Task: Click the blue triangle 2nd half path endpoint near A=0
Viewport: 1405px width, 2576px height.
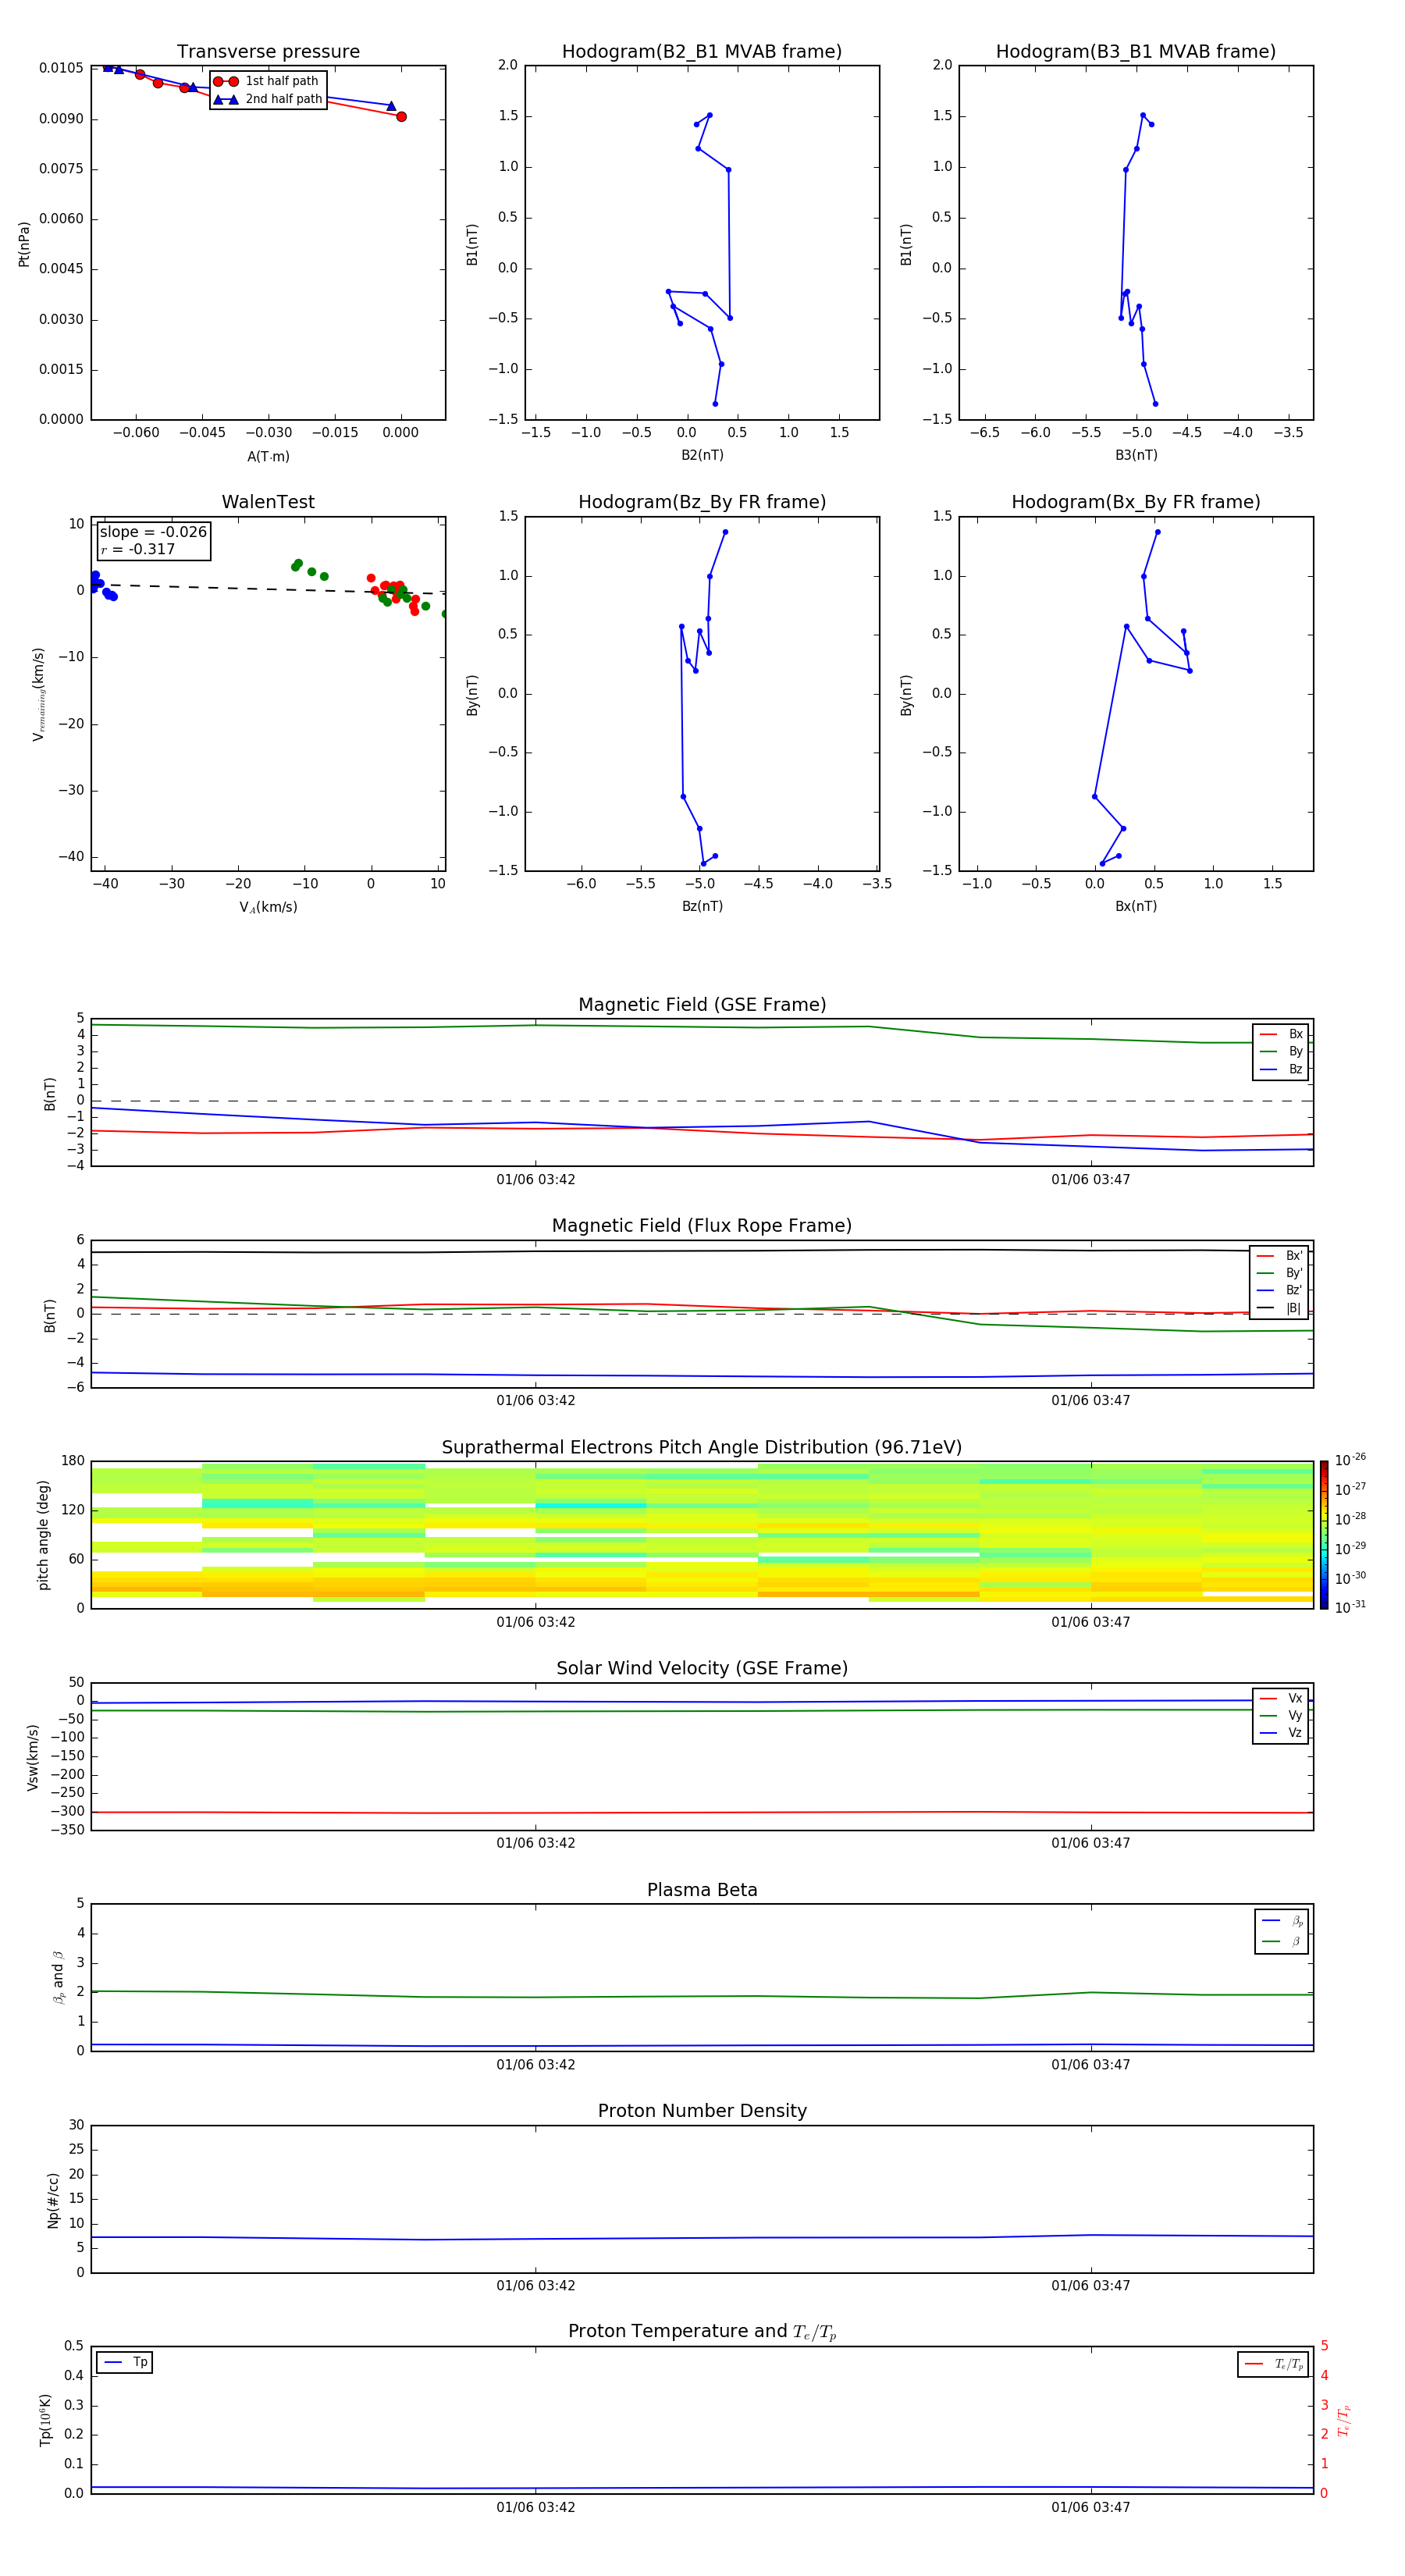Action: pos(391,105)
